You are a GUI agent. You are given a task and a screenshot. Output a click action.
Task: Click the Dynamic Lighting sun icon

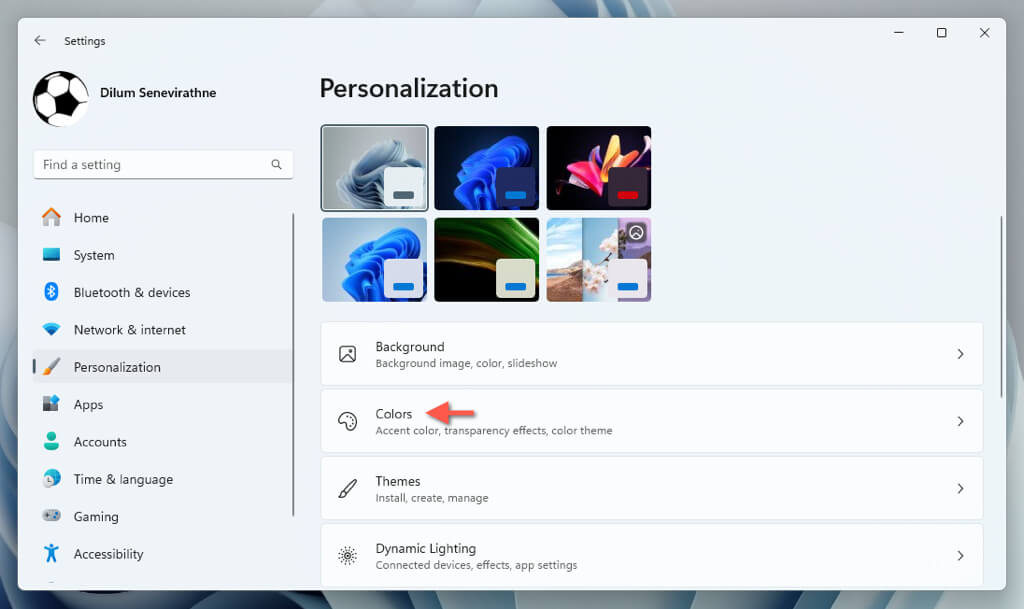pos(347,555)
